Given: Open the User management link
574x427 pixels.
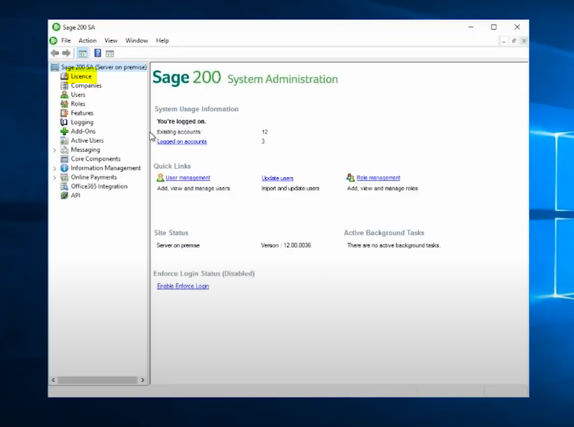Looking at the screenshot, I should (188, 178).
